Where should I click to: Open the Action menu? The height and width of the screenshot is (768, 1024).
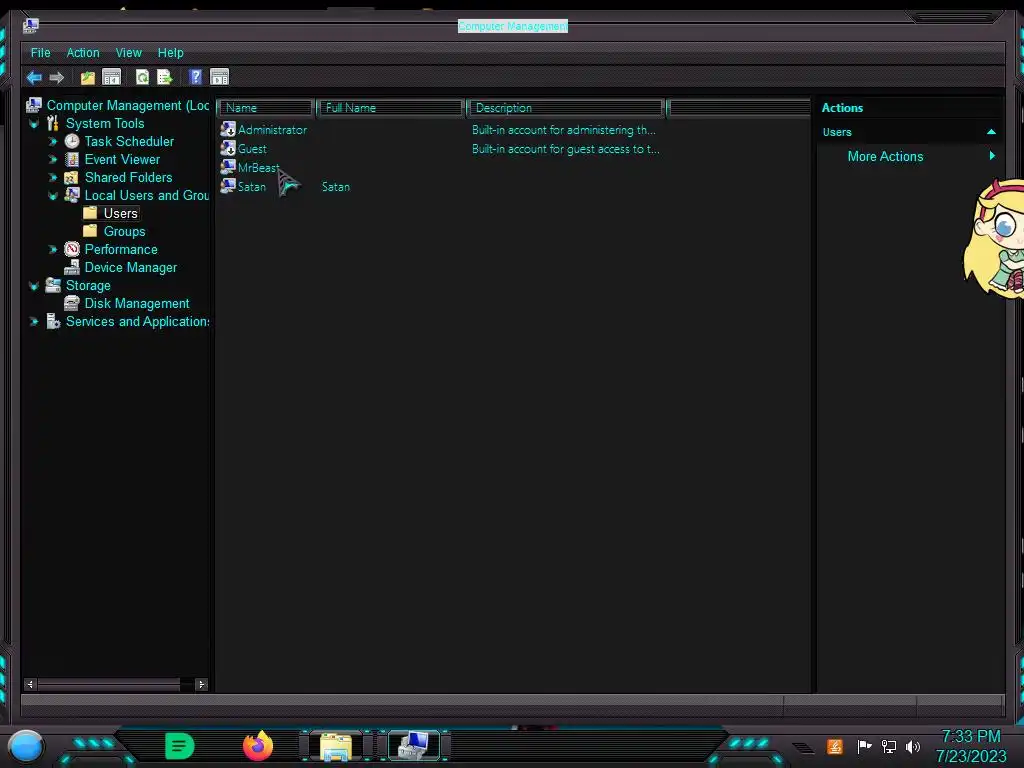83,53
